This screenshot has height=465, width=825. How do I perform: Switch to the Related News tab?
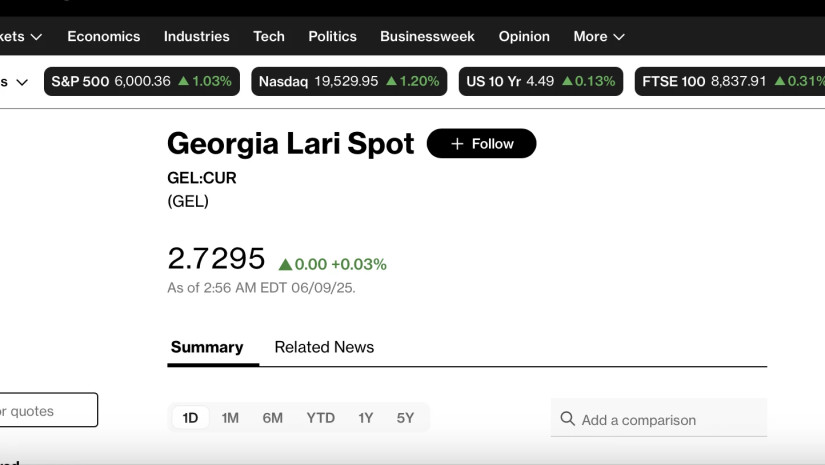[x=324, y=347]
